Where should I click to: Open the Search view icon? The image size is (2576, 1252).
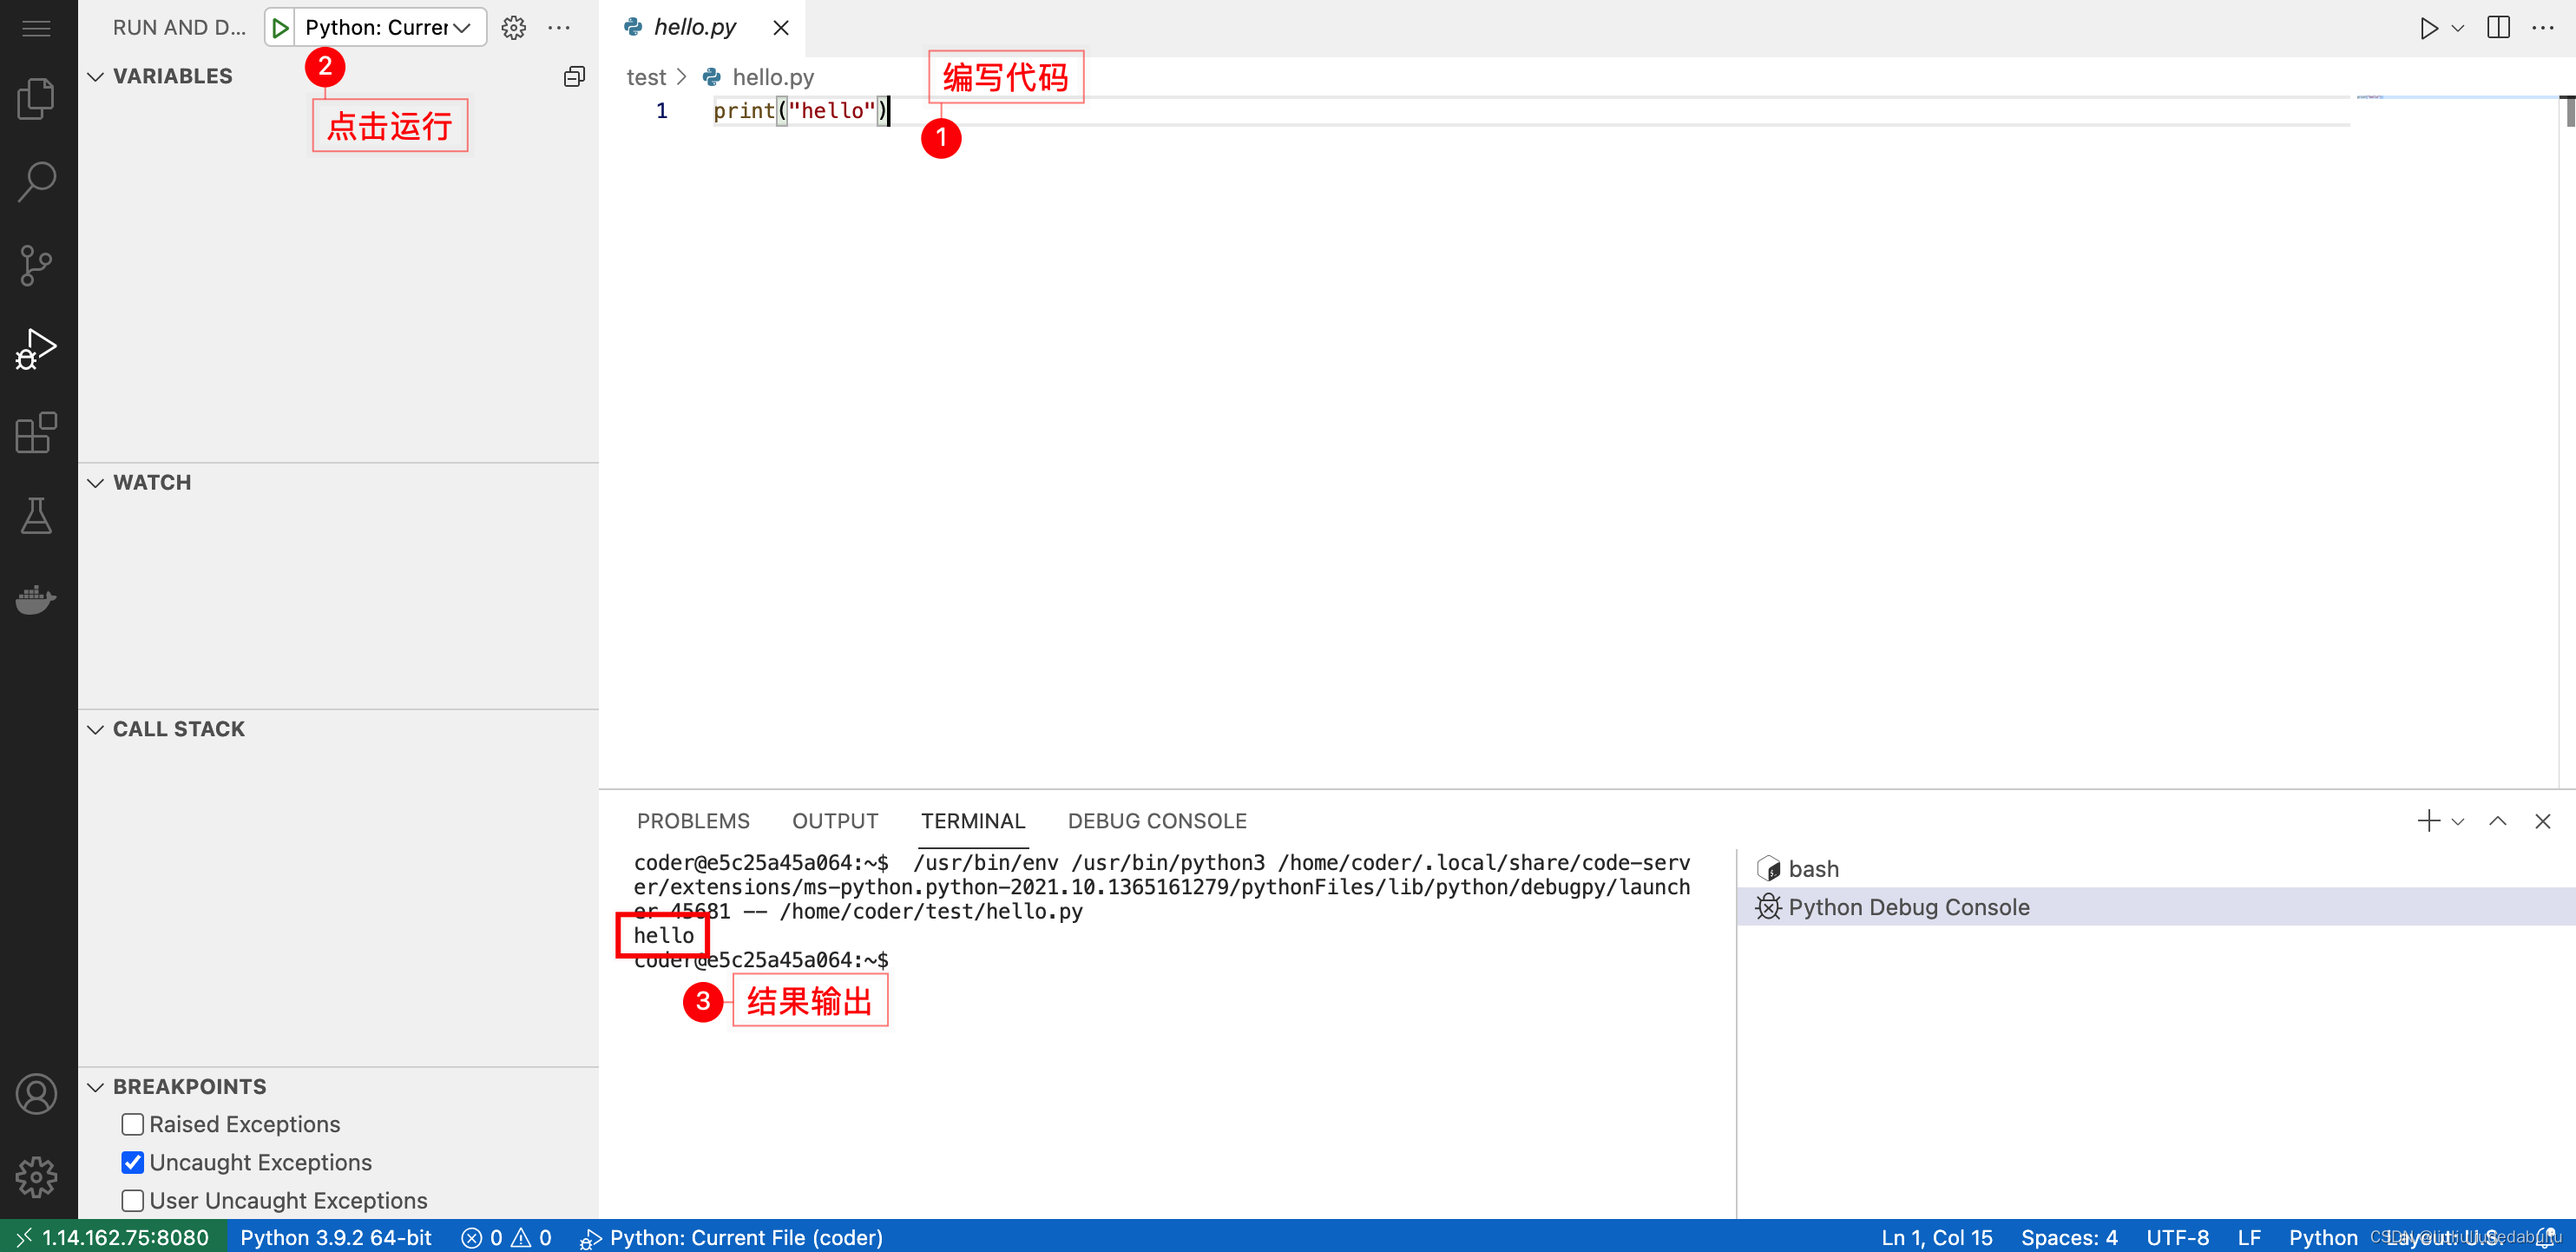36,181
